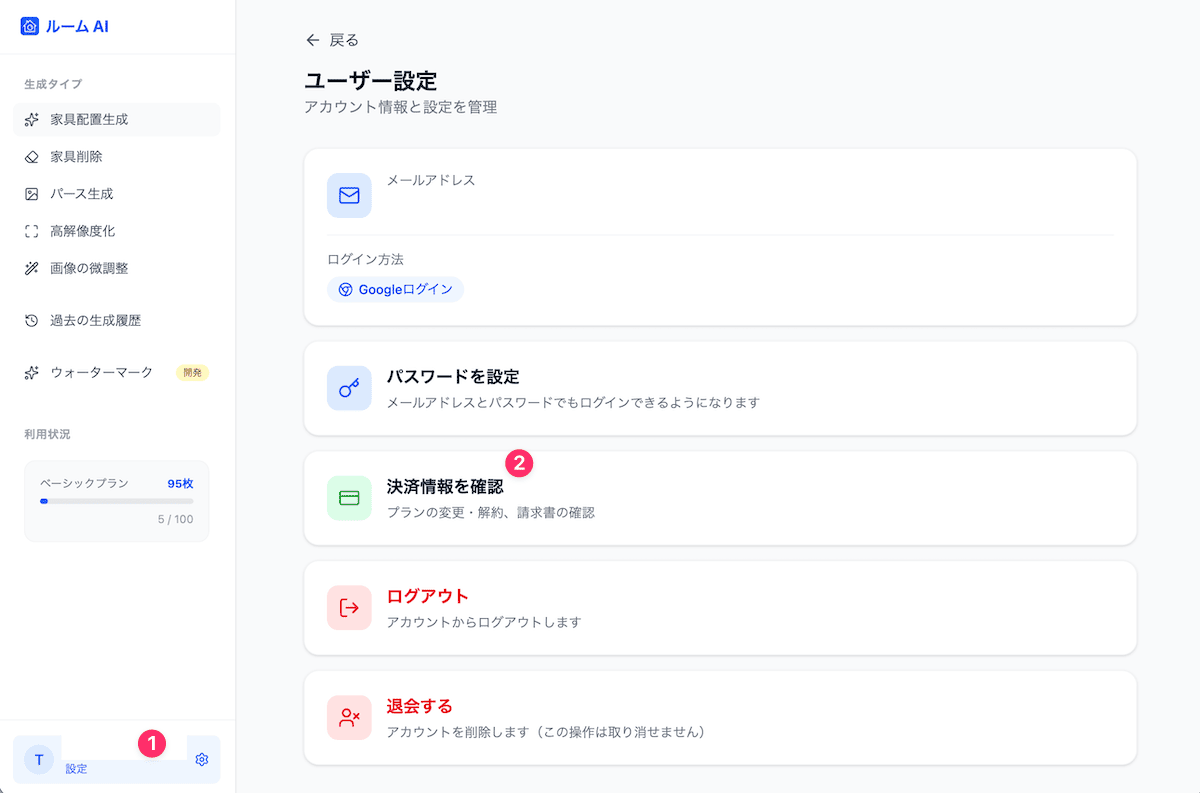Open ウォーターマーク development feature
This screenshot has width=1200, height=793.
[x=101, y=372]
